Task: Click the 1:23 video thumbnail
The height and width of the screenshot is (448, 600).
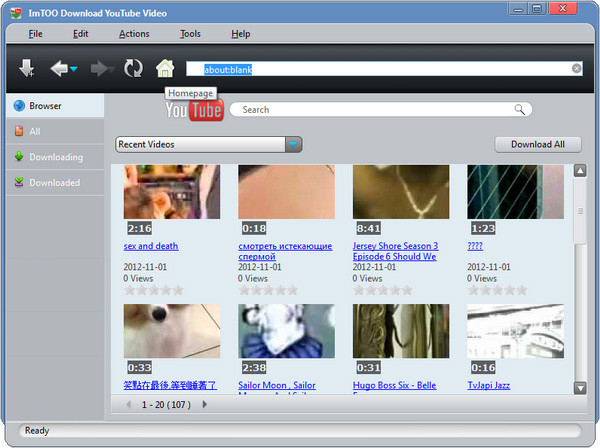Action: [x=515, y=192]
